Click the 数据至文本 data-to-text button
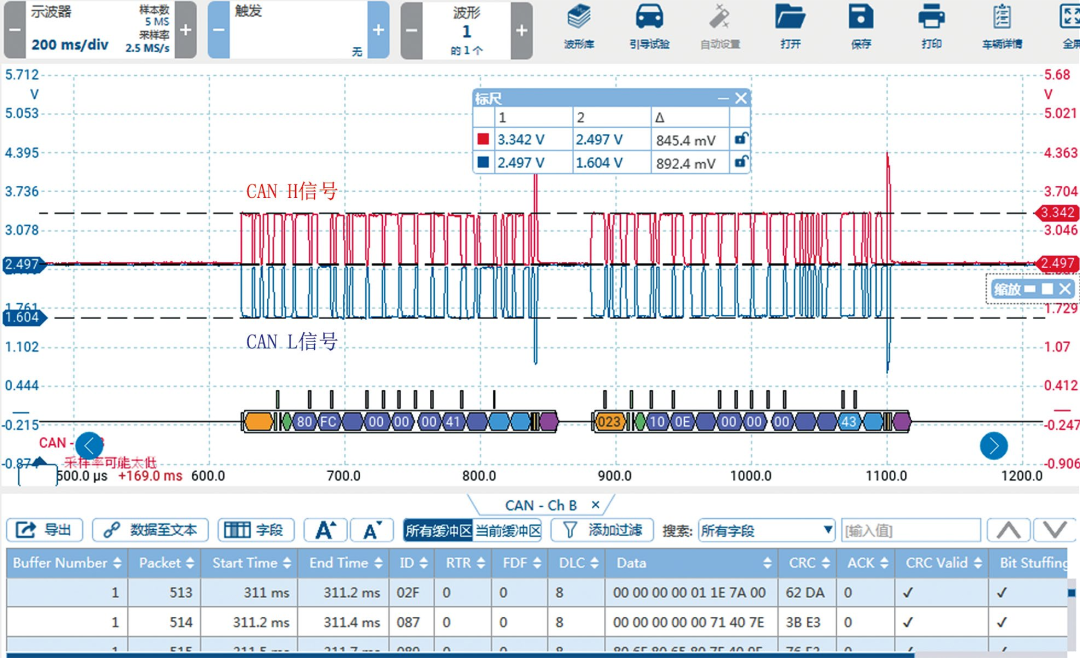The height and width of the screenshot is (658, 1080). click(150, 530)
